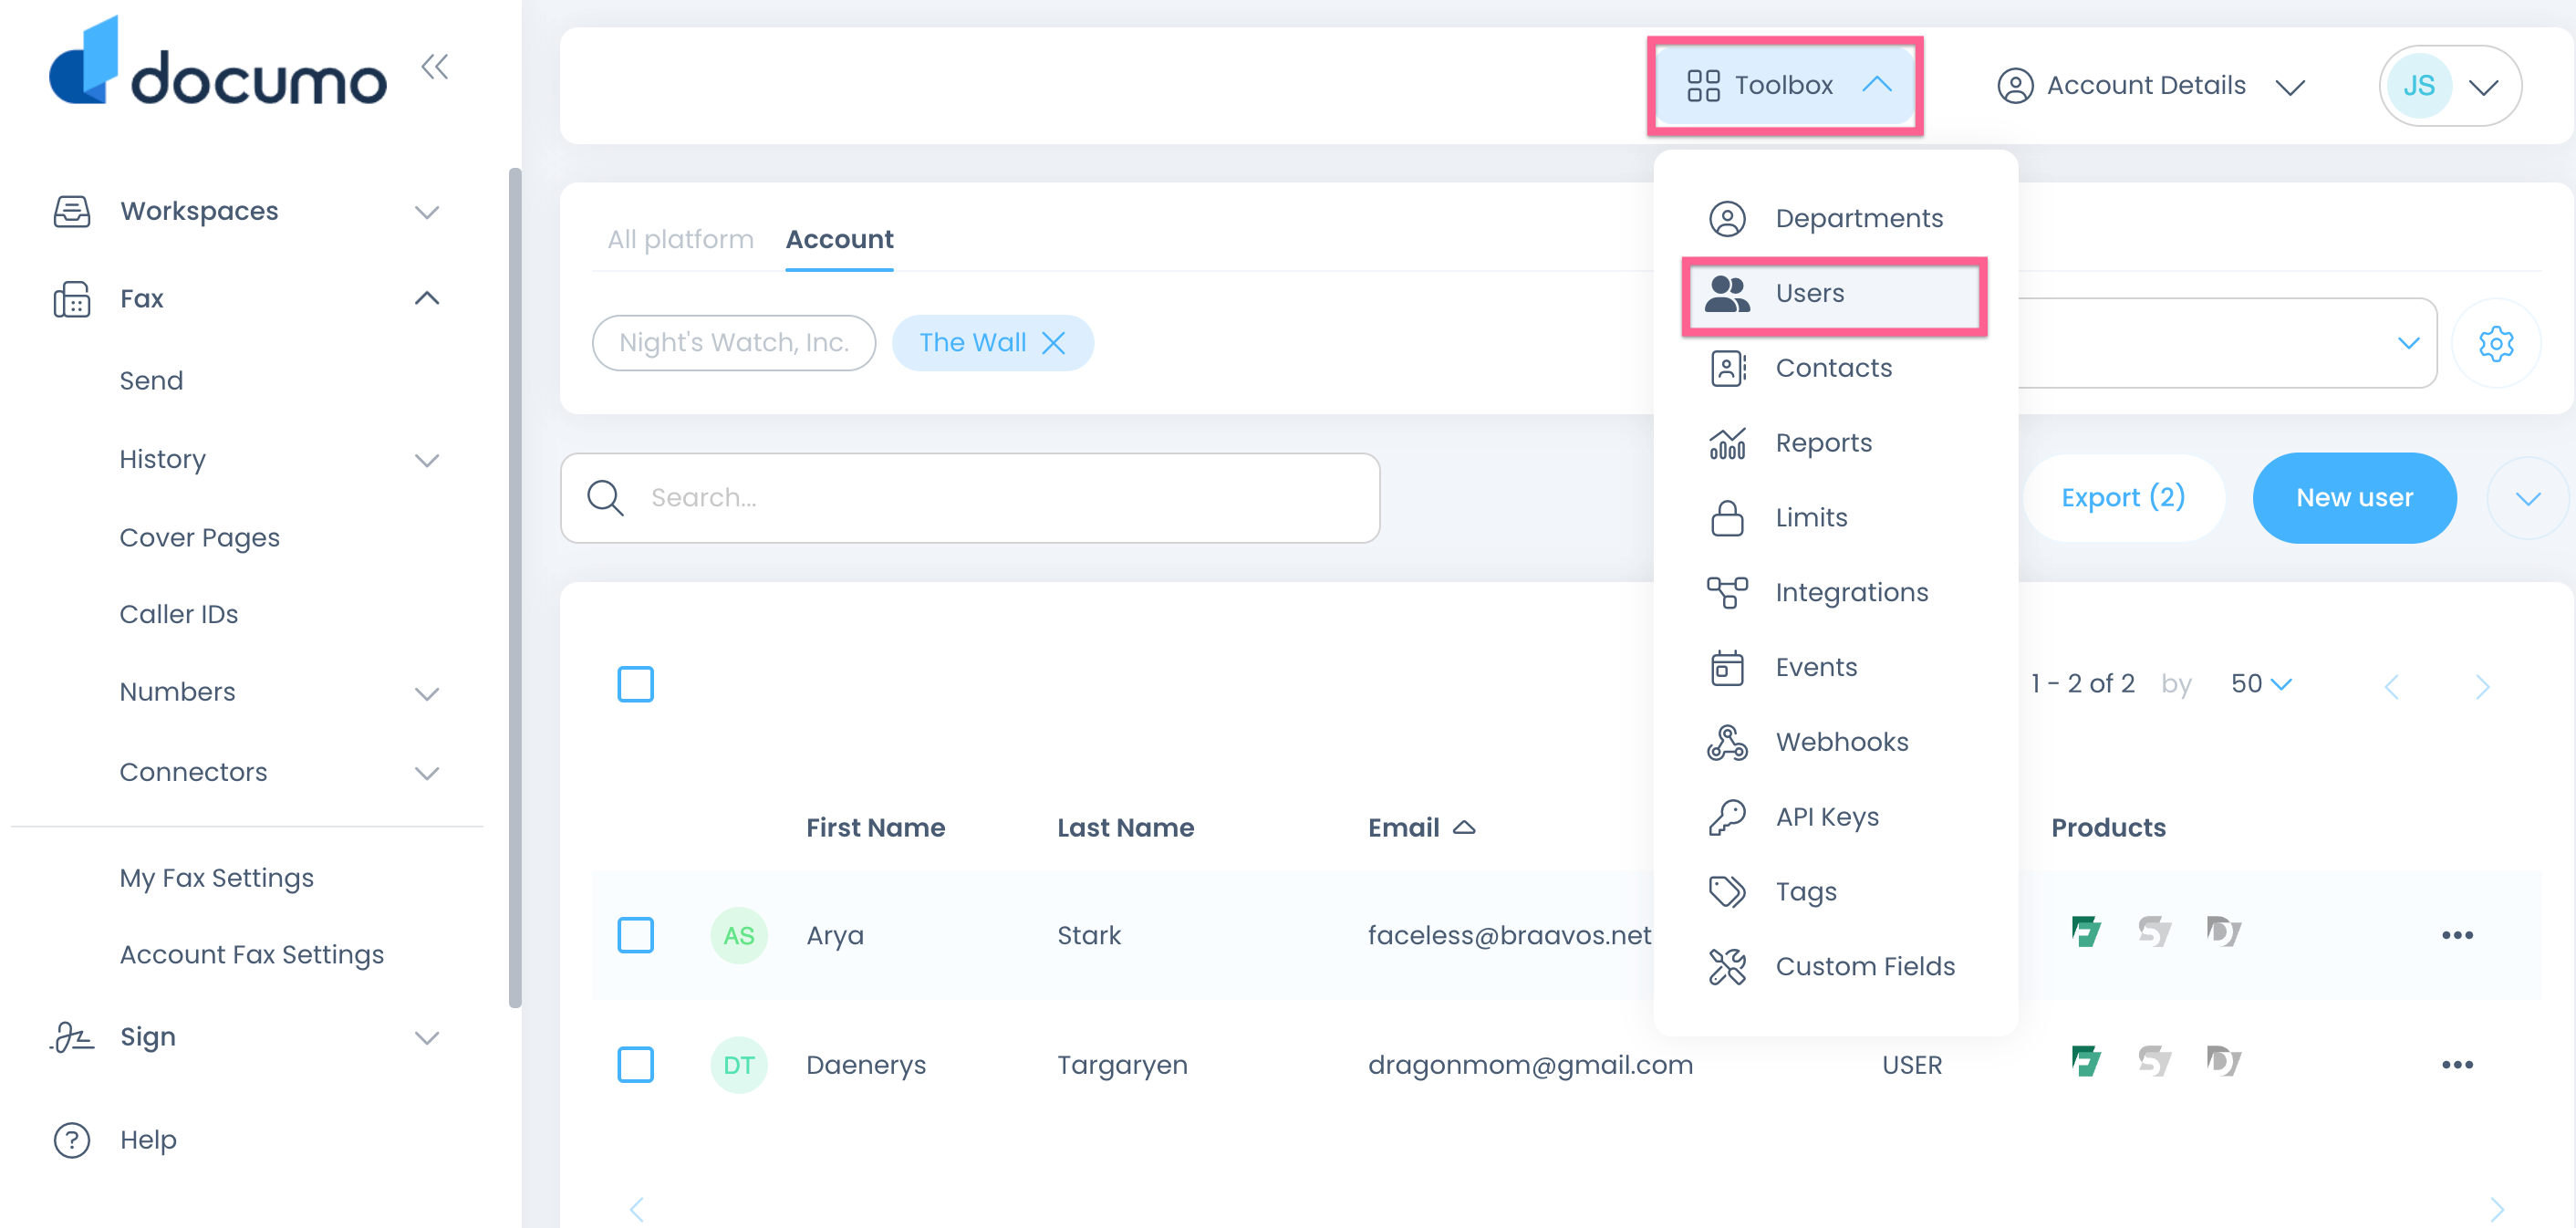Screen dimensions: 2576x1228
Task: Change page size 50 dropdown
Action: coord(2260,684)
